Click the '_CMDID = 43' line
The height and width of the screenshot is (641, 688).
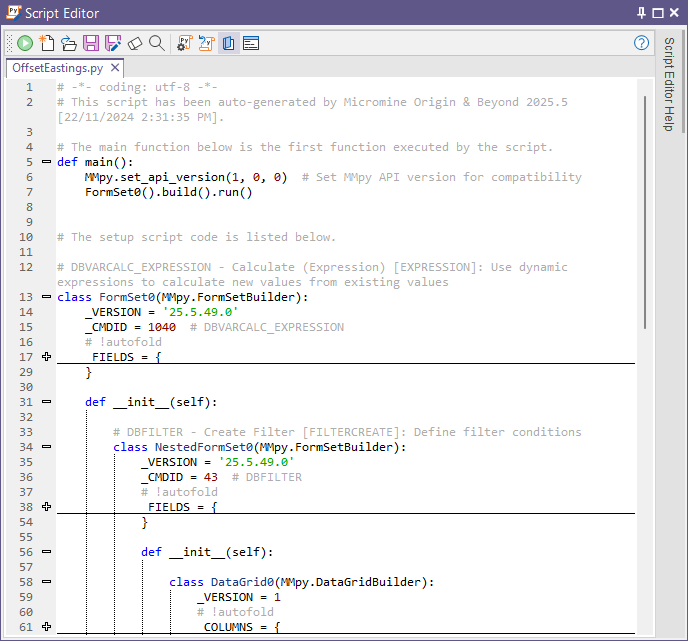[179, 477]
